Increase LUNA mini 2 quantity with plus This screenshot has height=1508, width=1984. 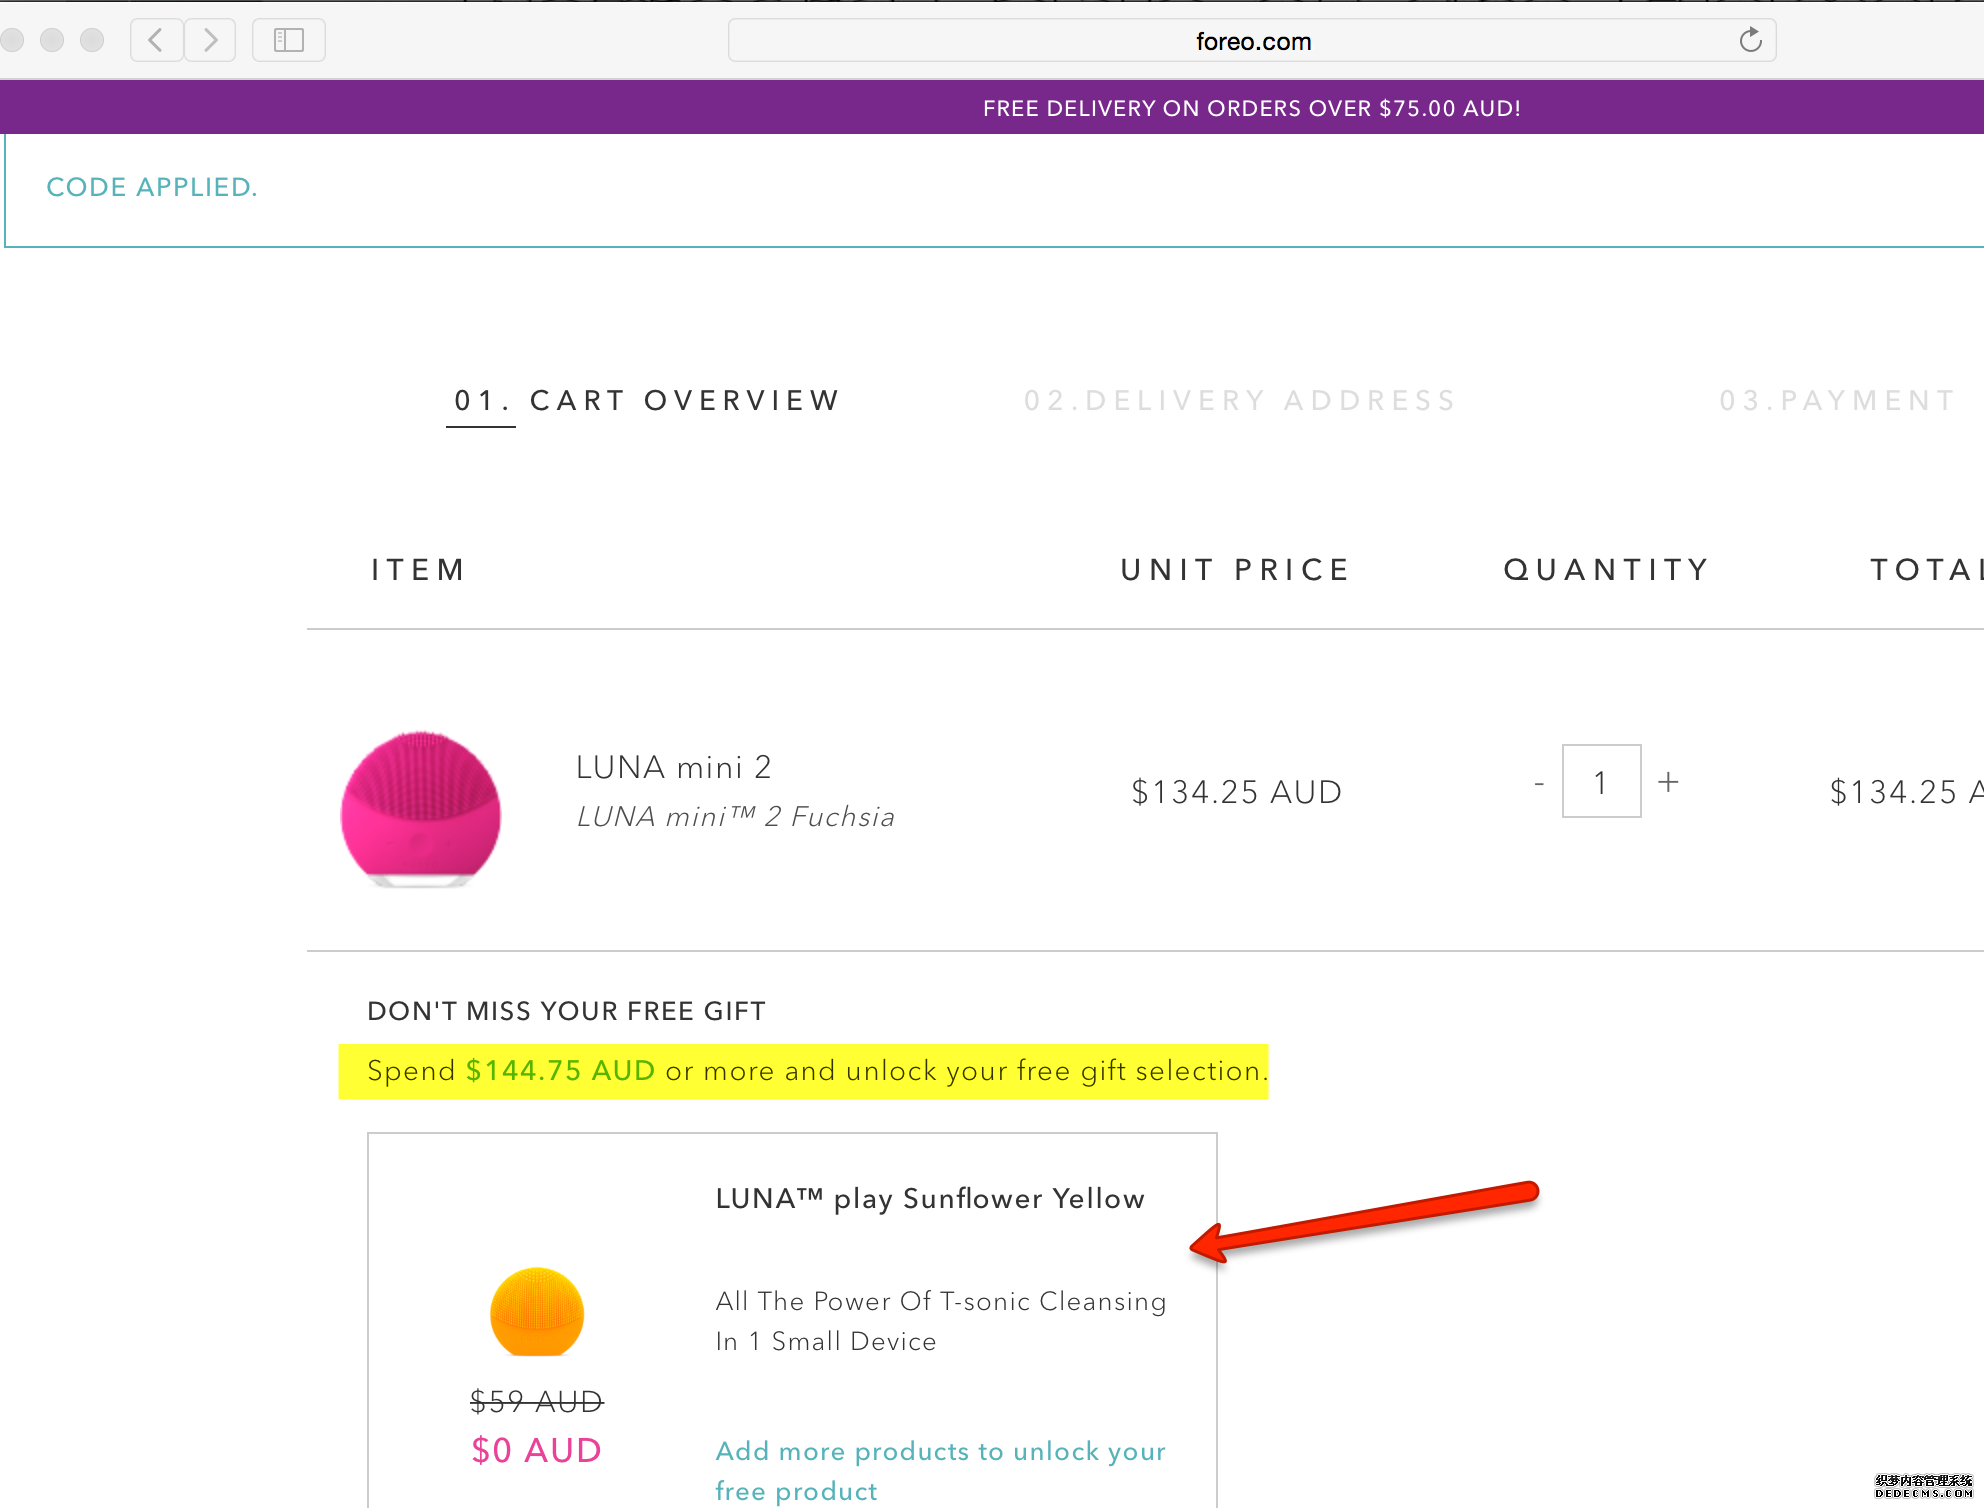1668,782
